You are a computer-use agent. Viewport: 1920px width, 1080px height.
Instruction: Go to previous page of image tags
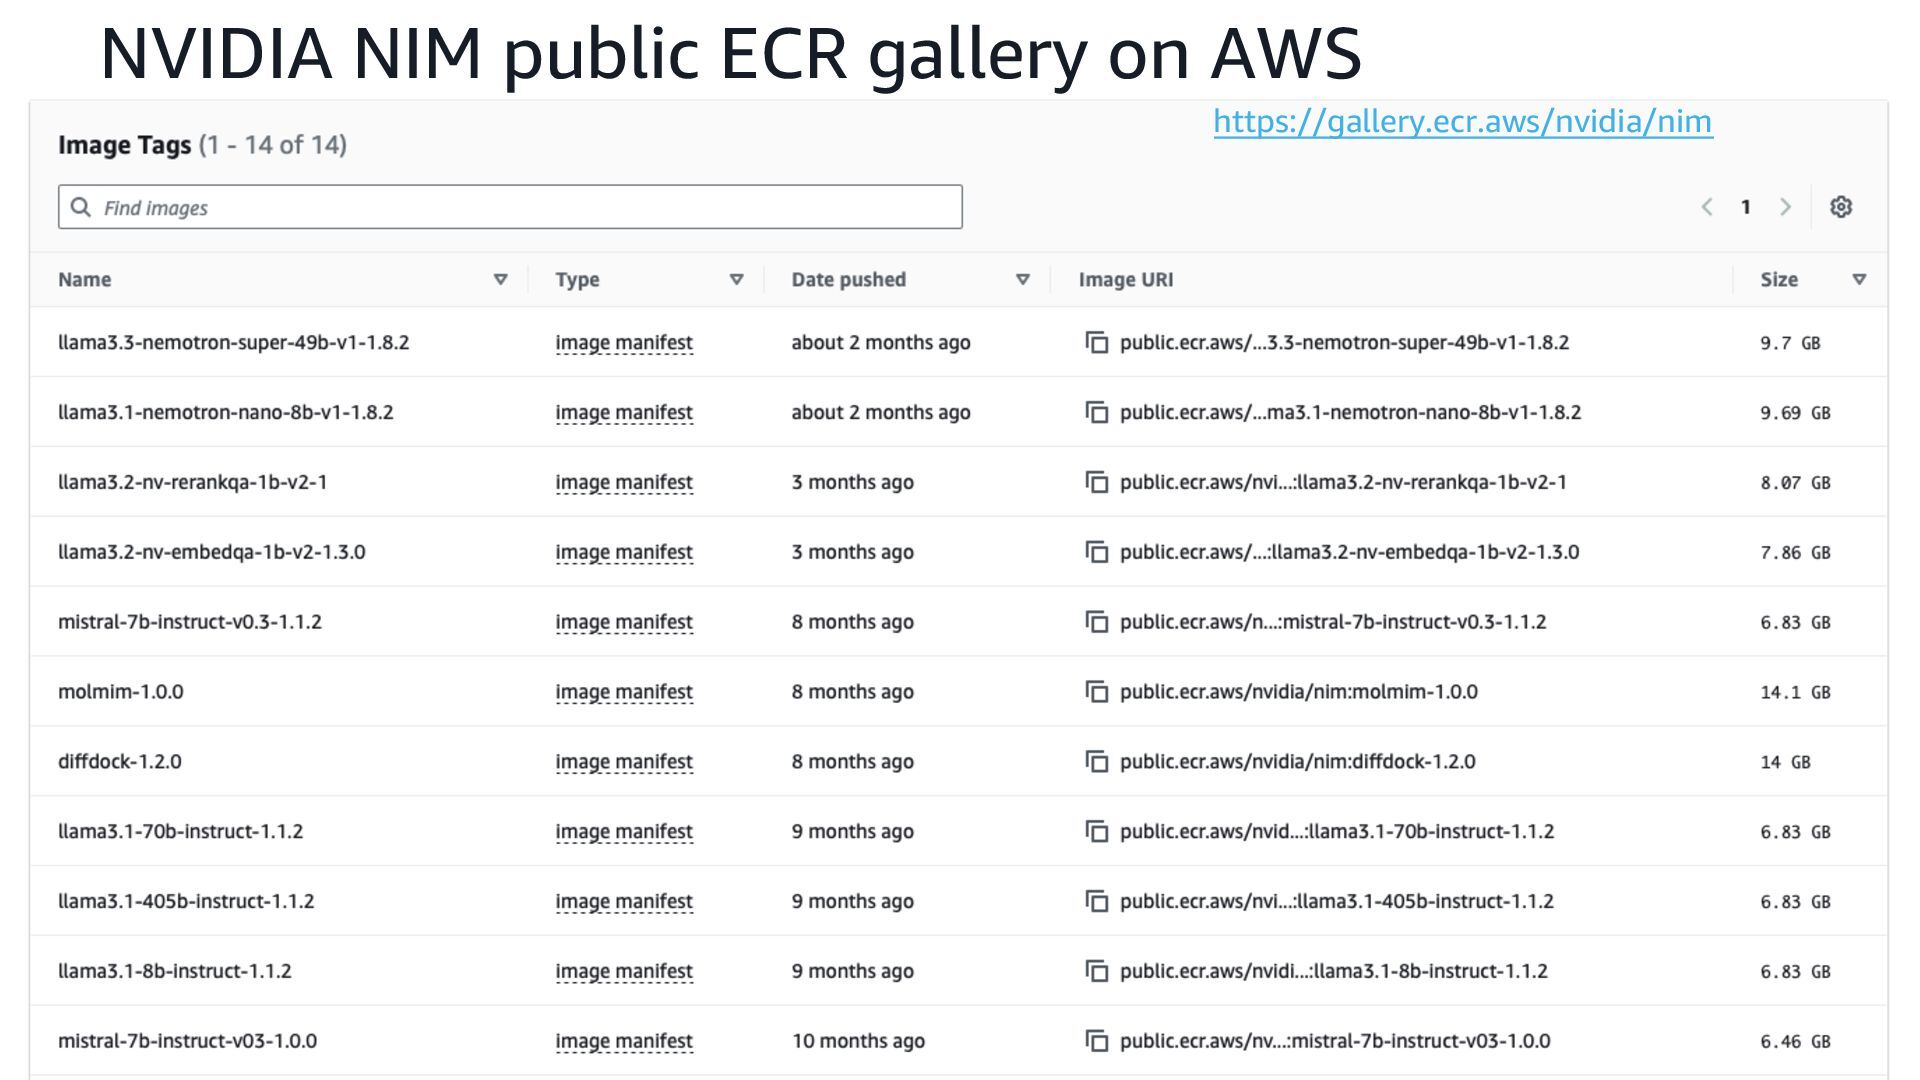[x=1707, y=207]
